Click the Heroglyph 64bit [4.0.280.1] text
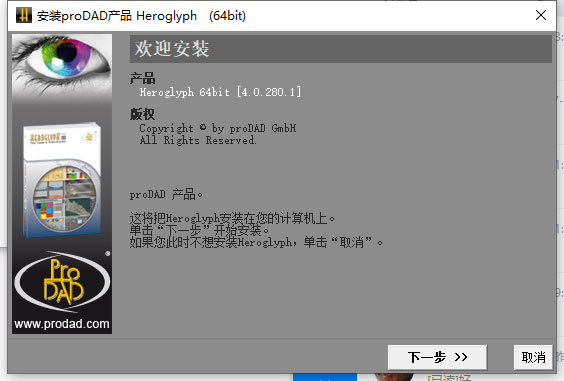The height and width of the screenshot is (381, 564). [220, 92]
